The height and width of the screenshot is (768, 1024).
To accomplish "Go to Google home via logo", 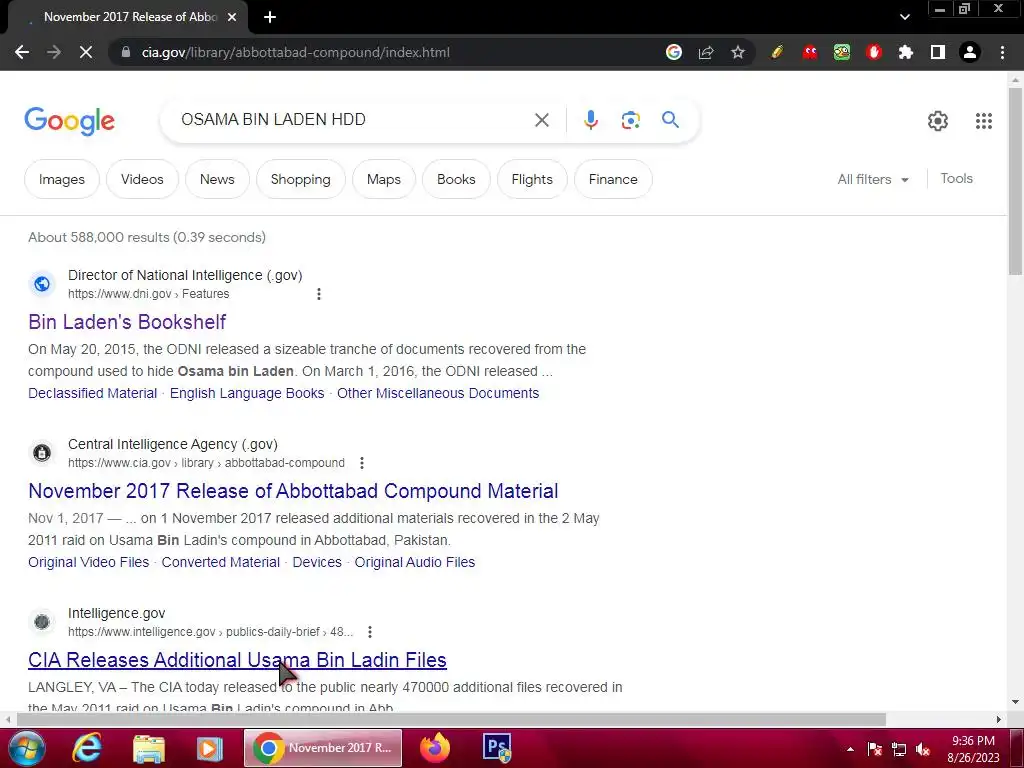I will click(x=69, y=121).
